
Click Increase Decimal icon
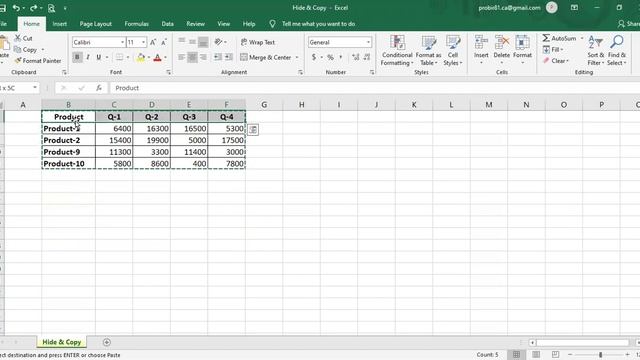[x=356, y=57]
